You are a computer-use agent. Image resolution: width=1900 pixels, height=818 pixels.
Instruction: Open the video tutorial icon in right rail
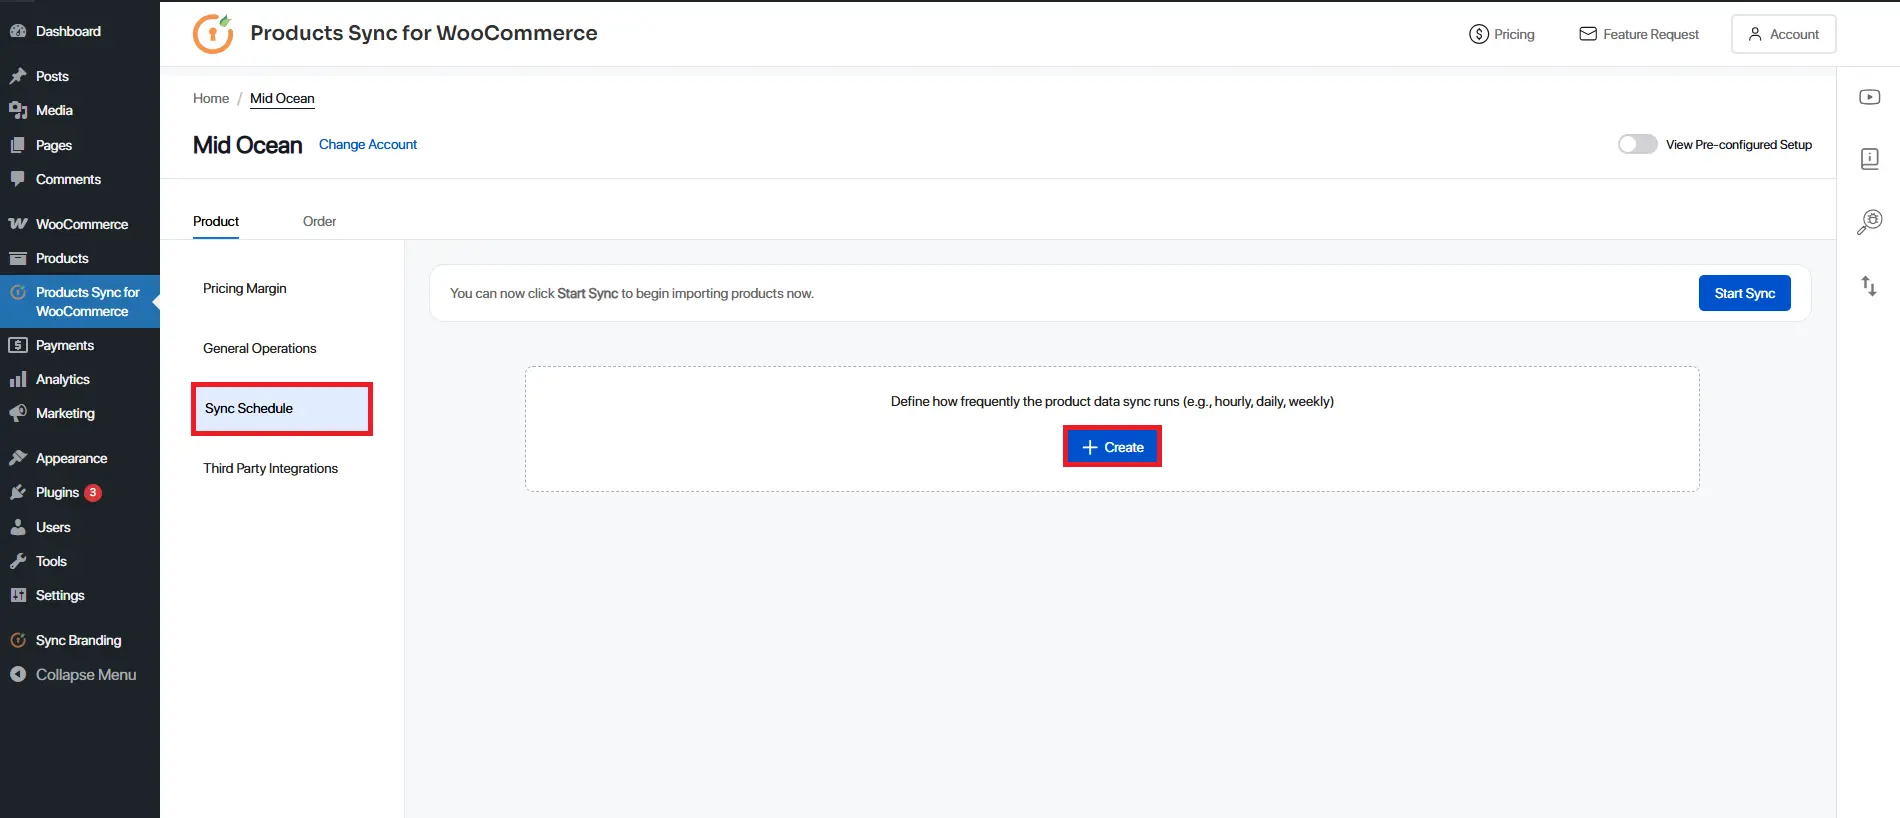(1869, 97)
